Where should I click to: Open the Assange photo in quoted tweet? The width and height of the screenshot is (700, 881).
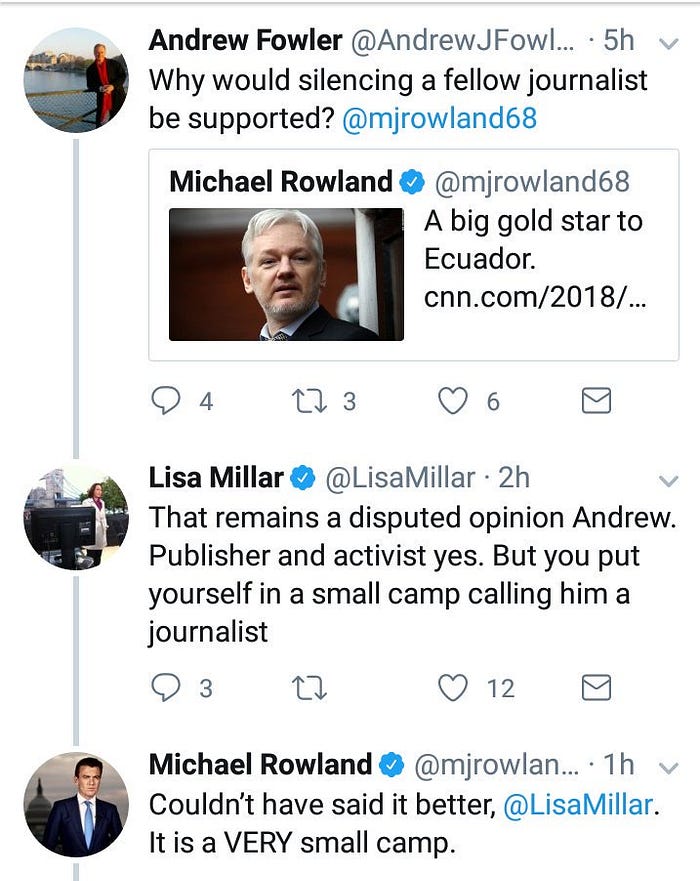coord(287,274)
